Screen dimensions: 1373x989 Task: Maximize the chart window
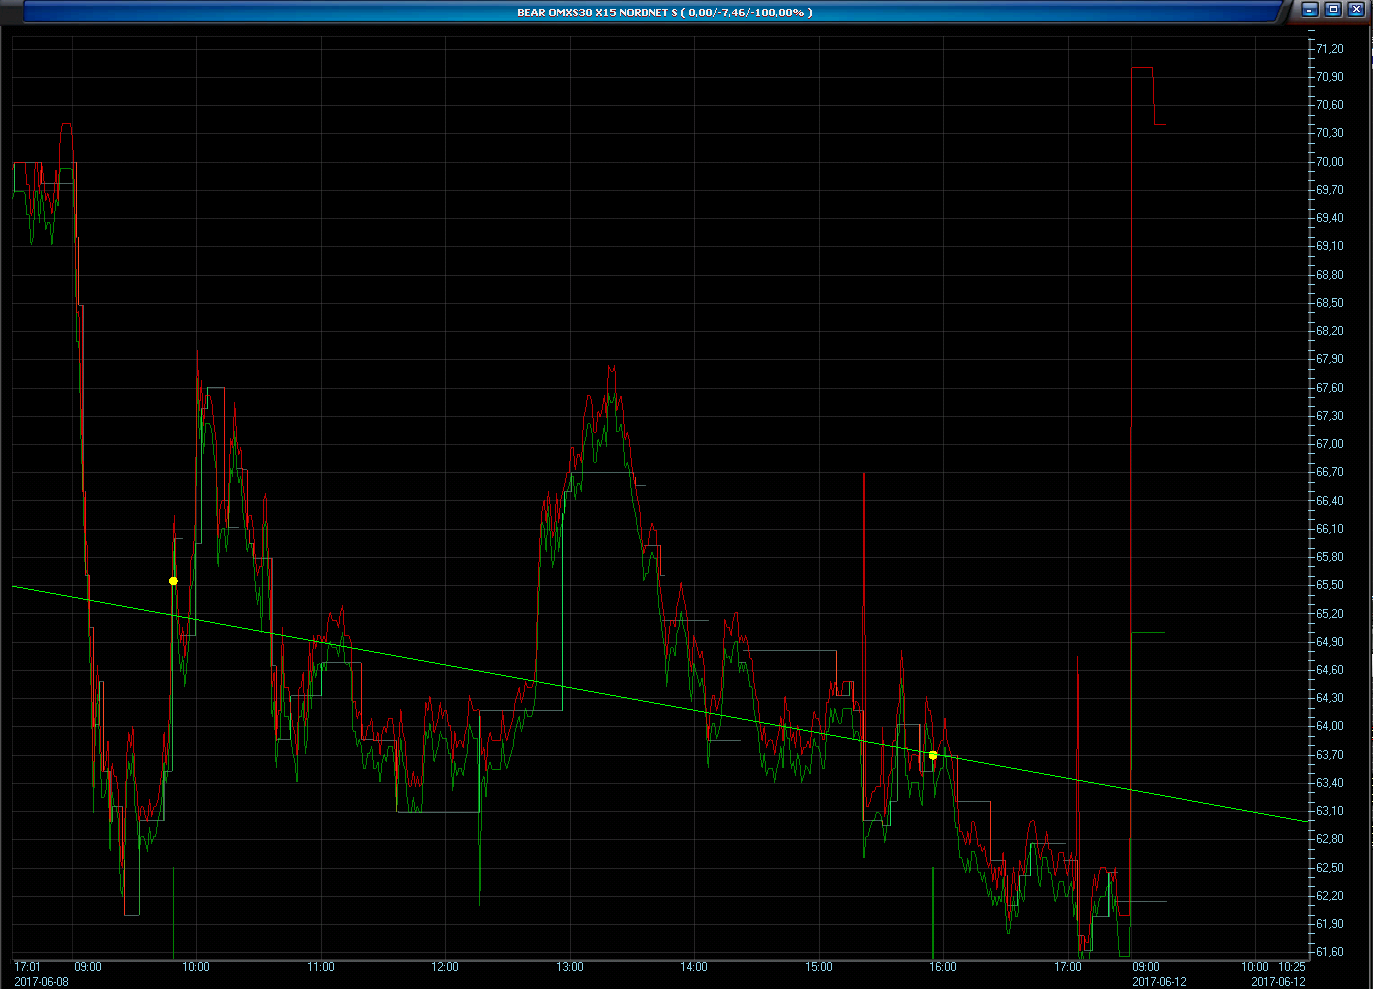1333,10
